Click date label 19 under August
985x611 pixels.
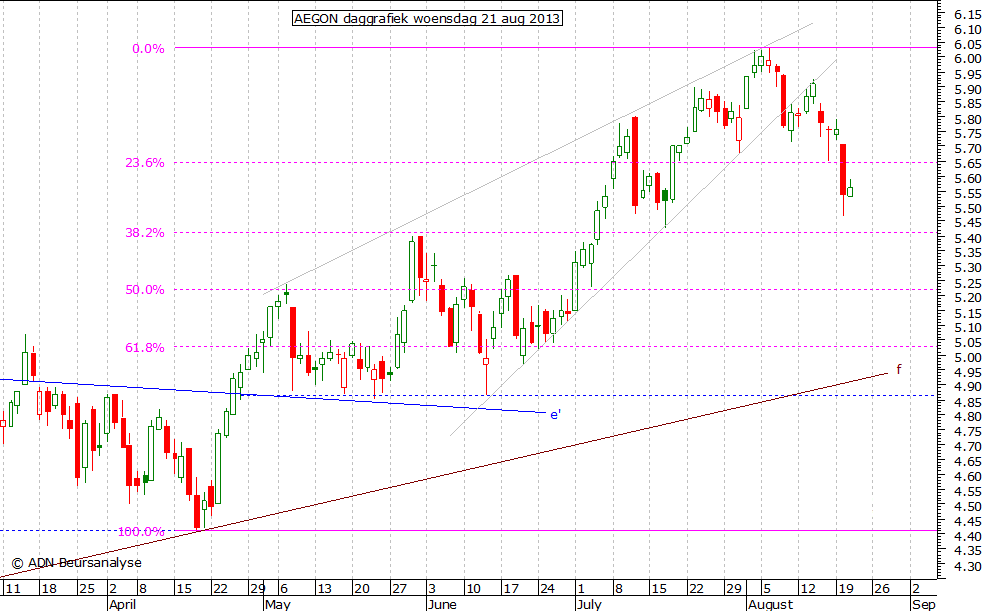coord(846,589)
